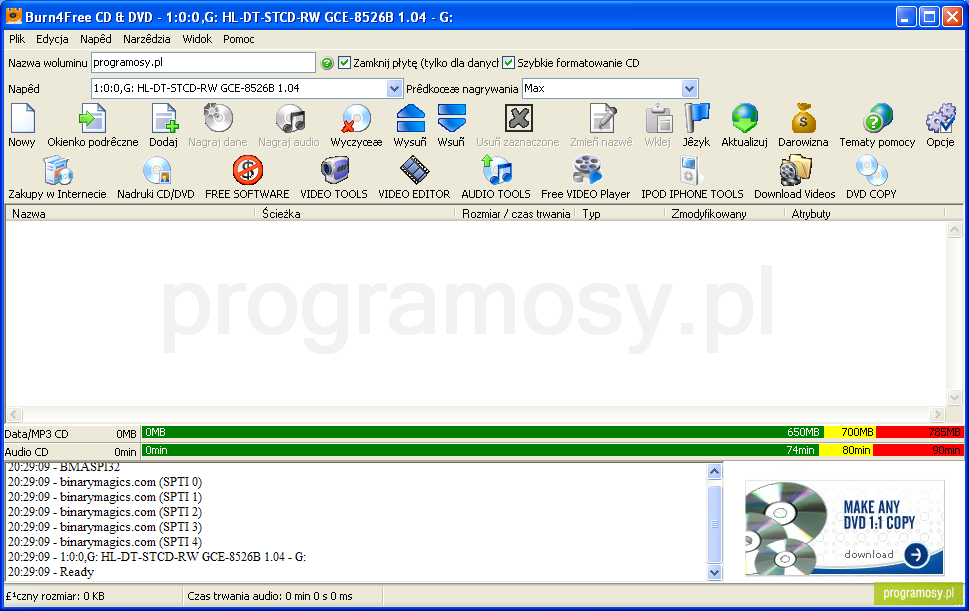This screenshot has width=969, height=611.
Task: Click green help icon beside volume name
Action: pos(328,63)
